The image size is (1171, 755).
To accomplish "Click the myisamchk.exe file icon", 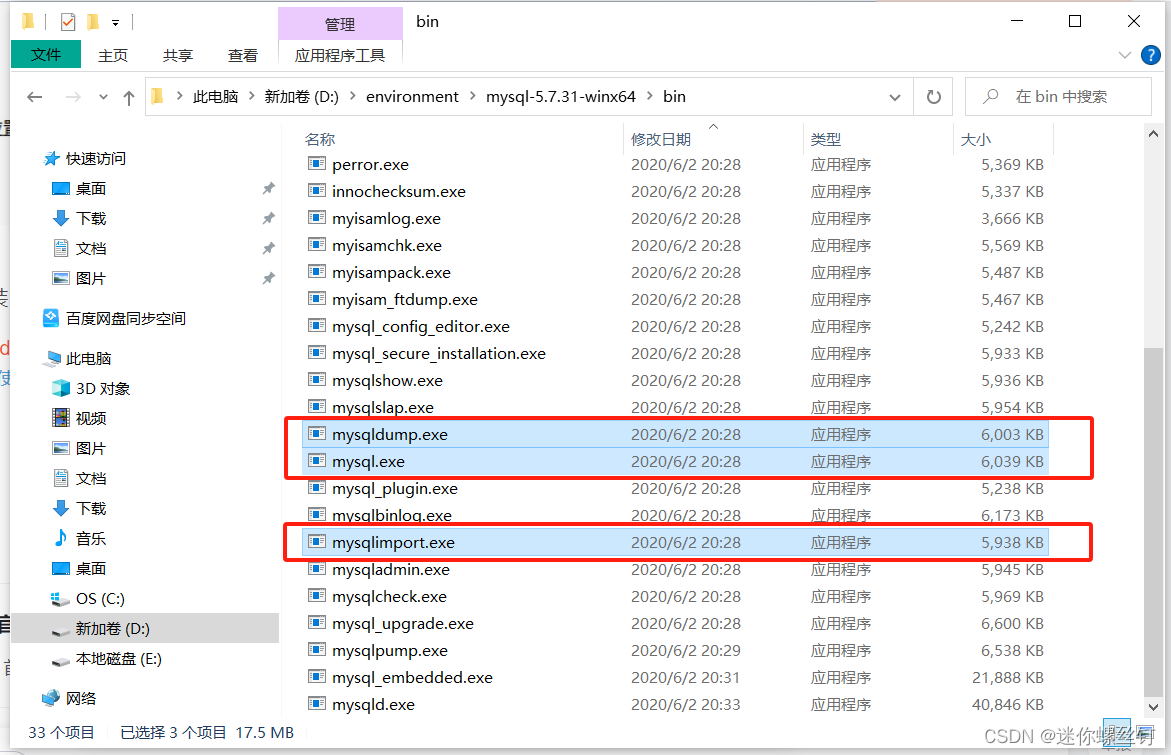I will click(x=317, y=245).
